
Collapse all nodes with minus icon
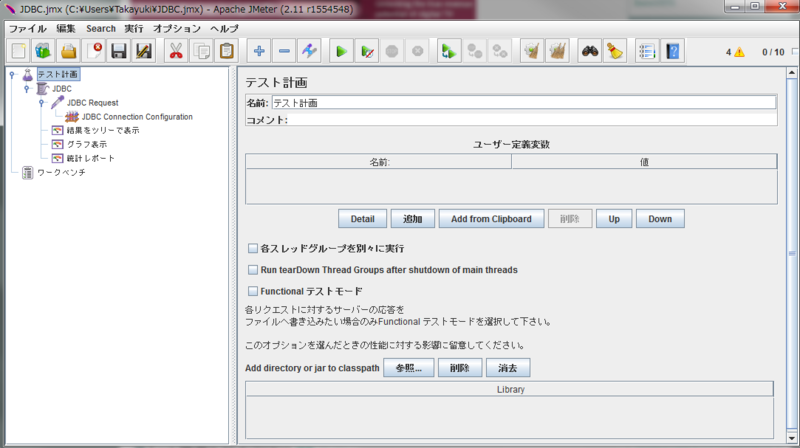(284, 51)
